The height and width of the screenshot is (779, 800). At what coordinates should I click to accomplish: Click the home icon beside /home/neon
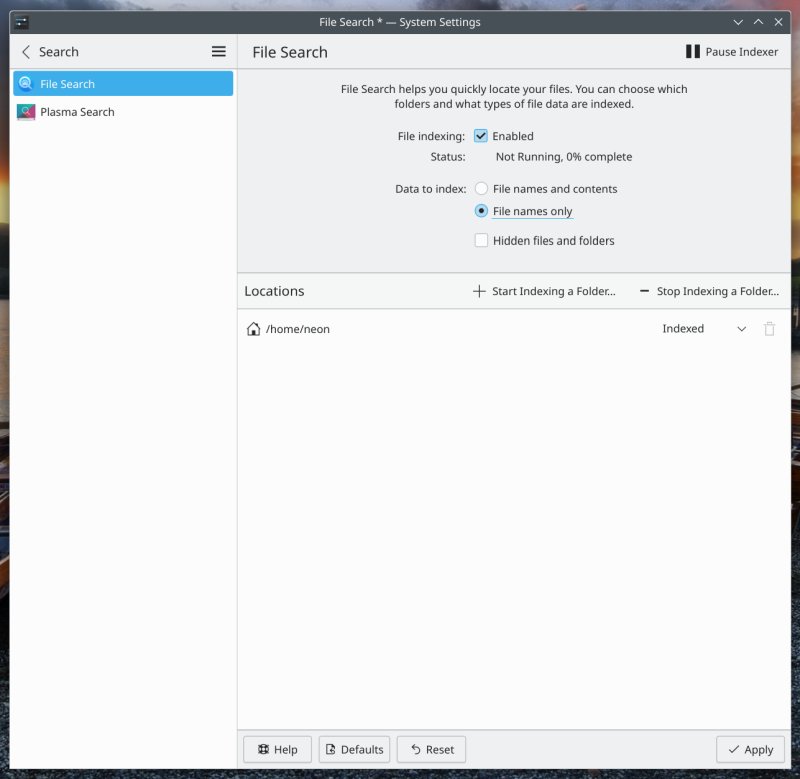pos(253,328)
